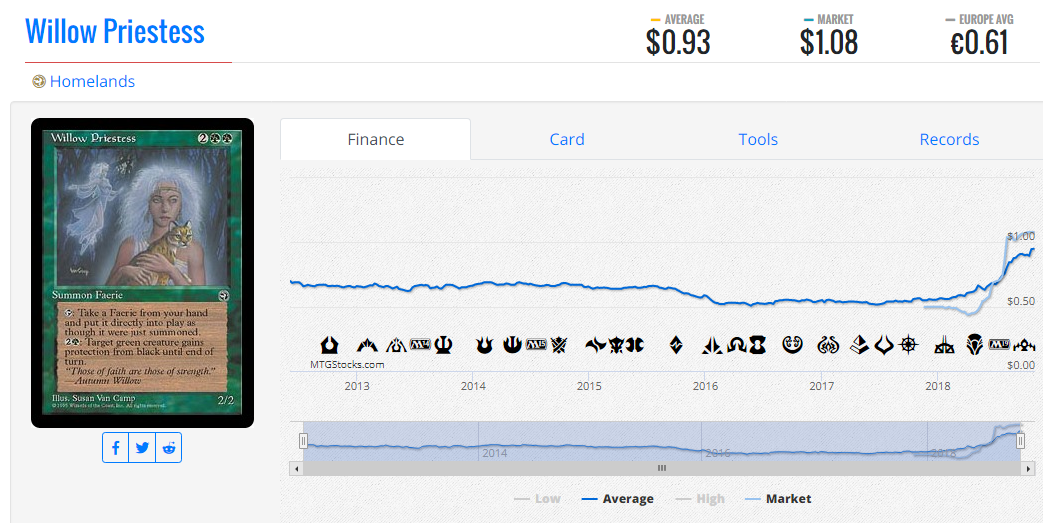
Task: Click the Theros set marker
Action: (444, 345)
